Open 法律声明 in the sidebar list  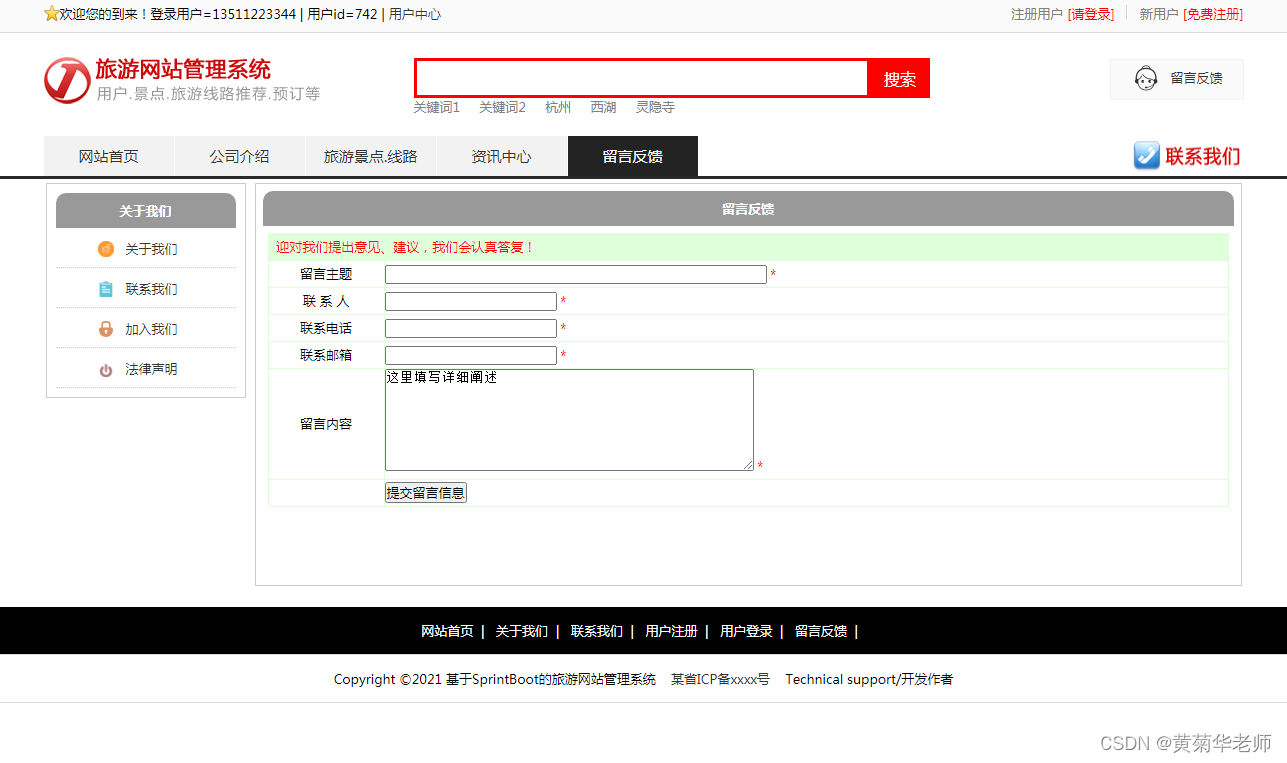[x=151, y=369]
